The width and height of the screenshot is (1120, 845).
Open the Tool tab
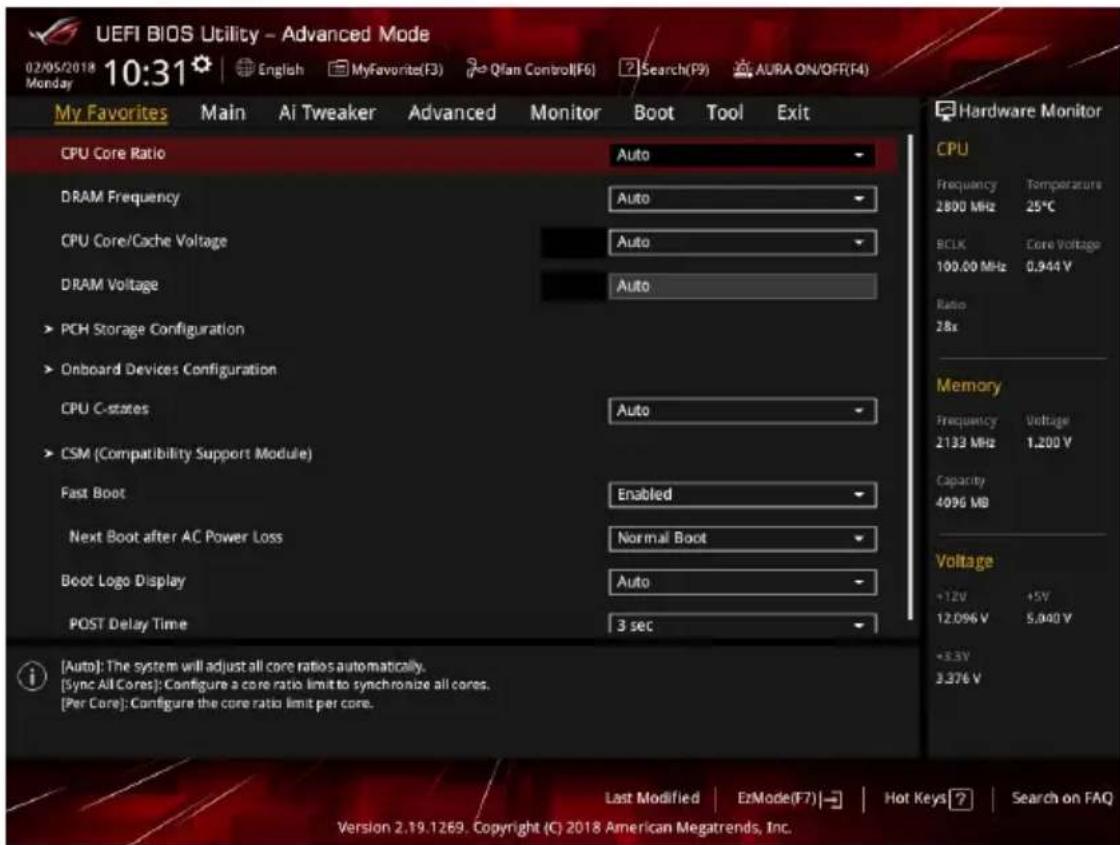(724, 113)
